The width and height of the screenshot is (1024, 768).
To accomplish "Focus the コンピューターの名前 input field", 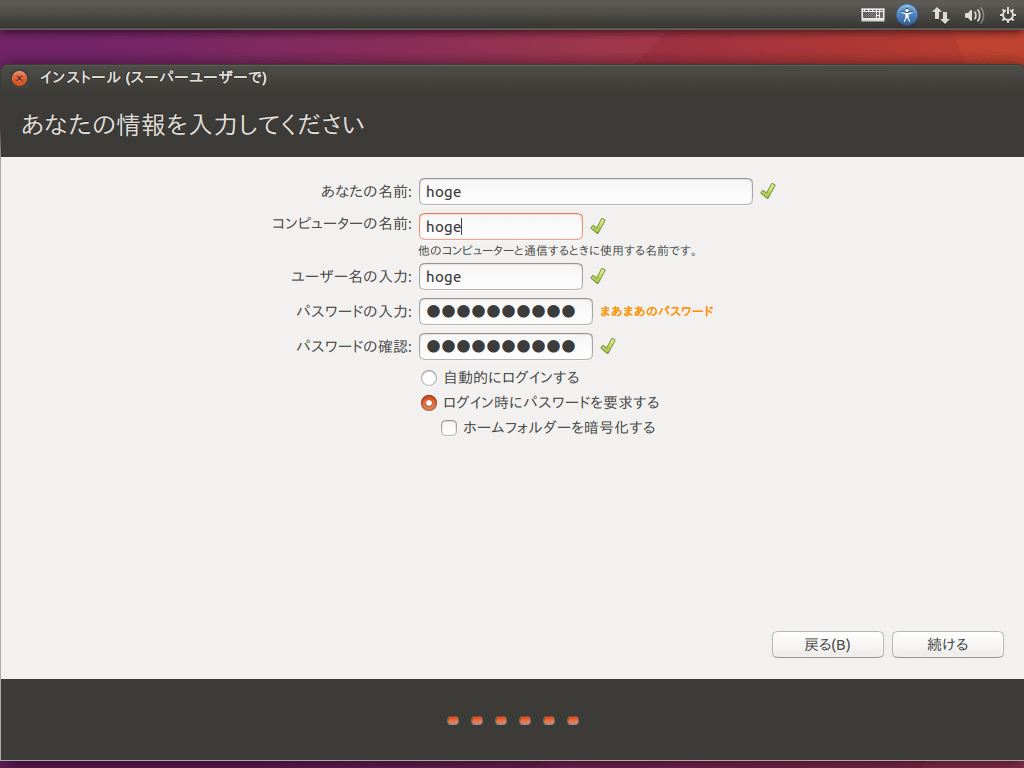I will coord(501,227).
